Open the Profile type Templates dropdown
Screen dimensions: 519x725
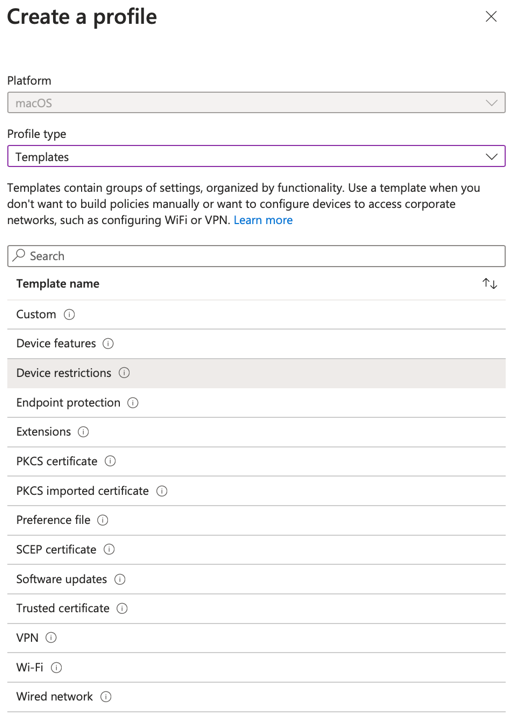[x=256, y=156]
